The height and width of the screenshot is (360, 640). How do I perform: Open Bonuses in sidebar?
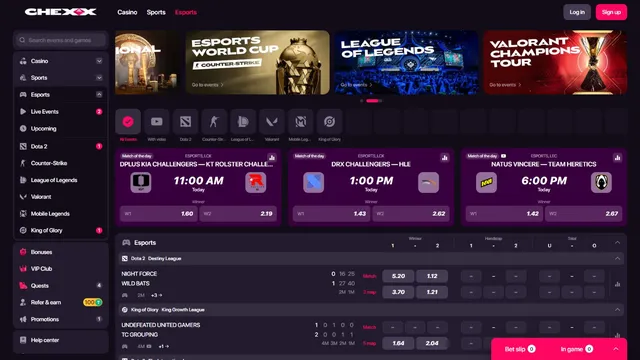coord(61,252)
